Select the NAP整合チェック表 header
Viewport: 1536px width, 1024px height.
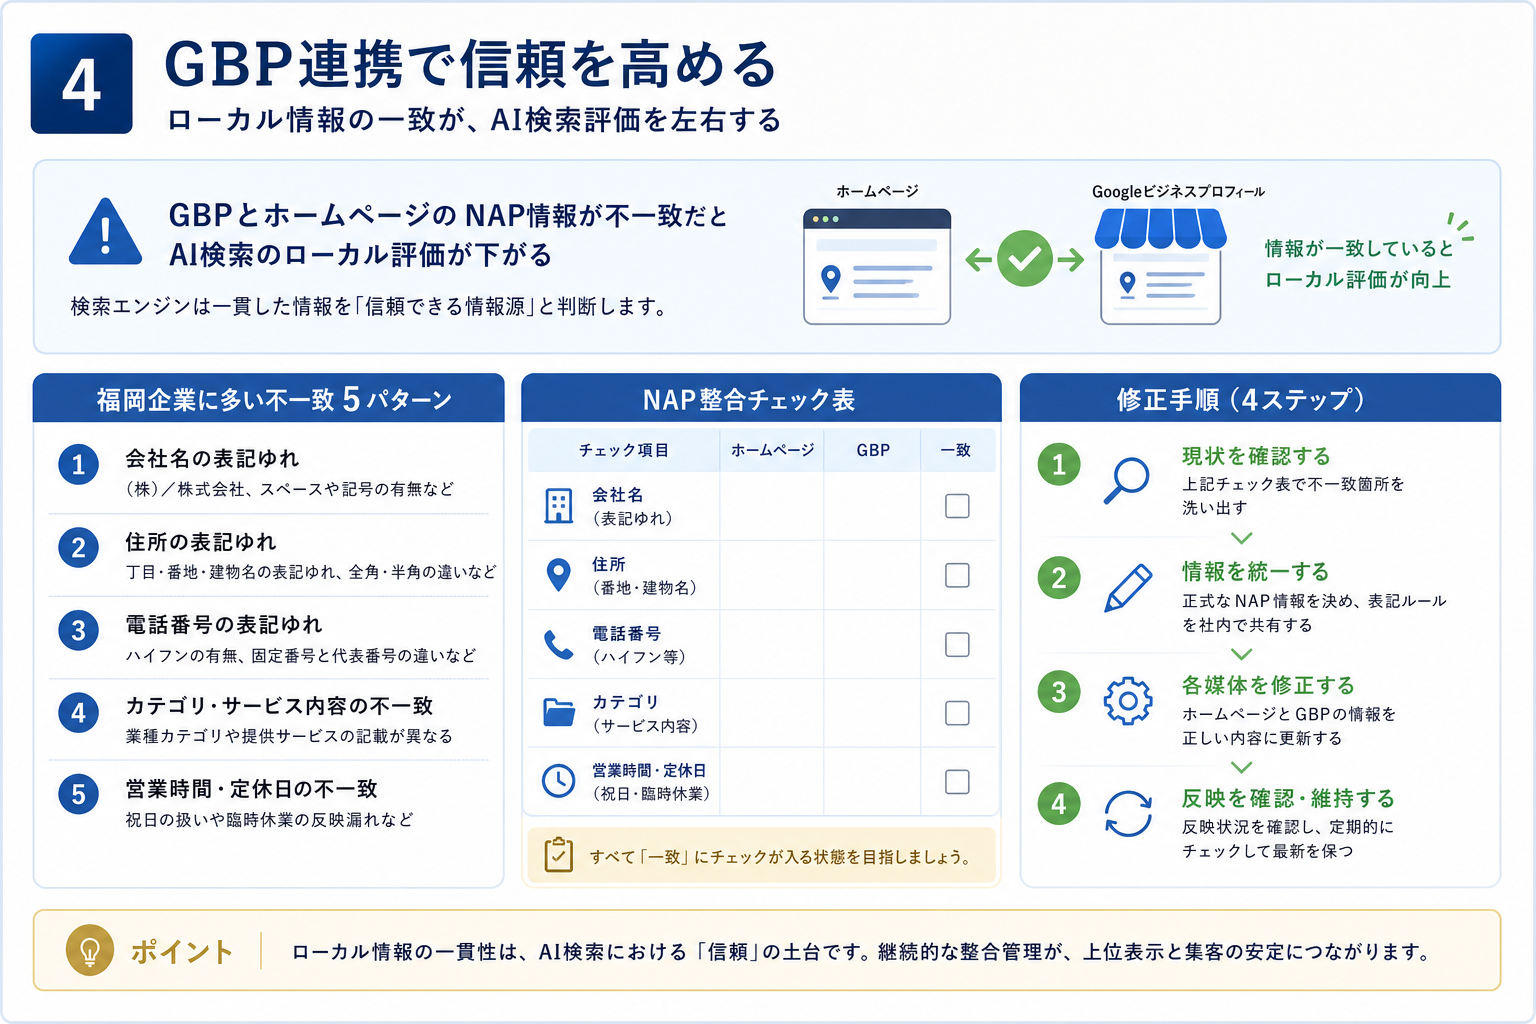(761, 399)
